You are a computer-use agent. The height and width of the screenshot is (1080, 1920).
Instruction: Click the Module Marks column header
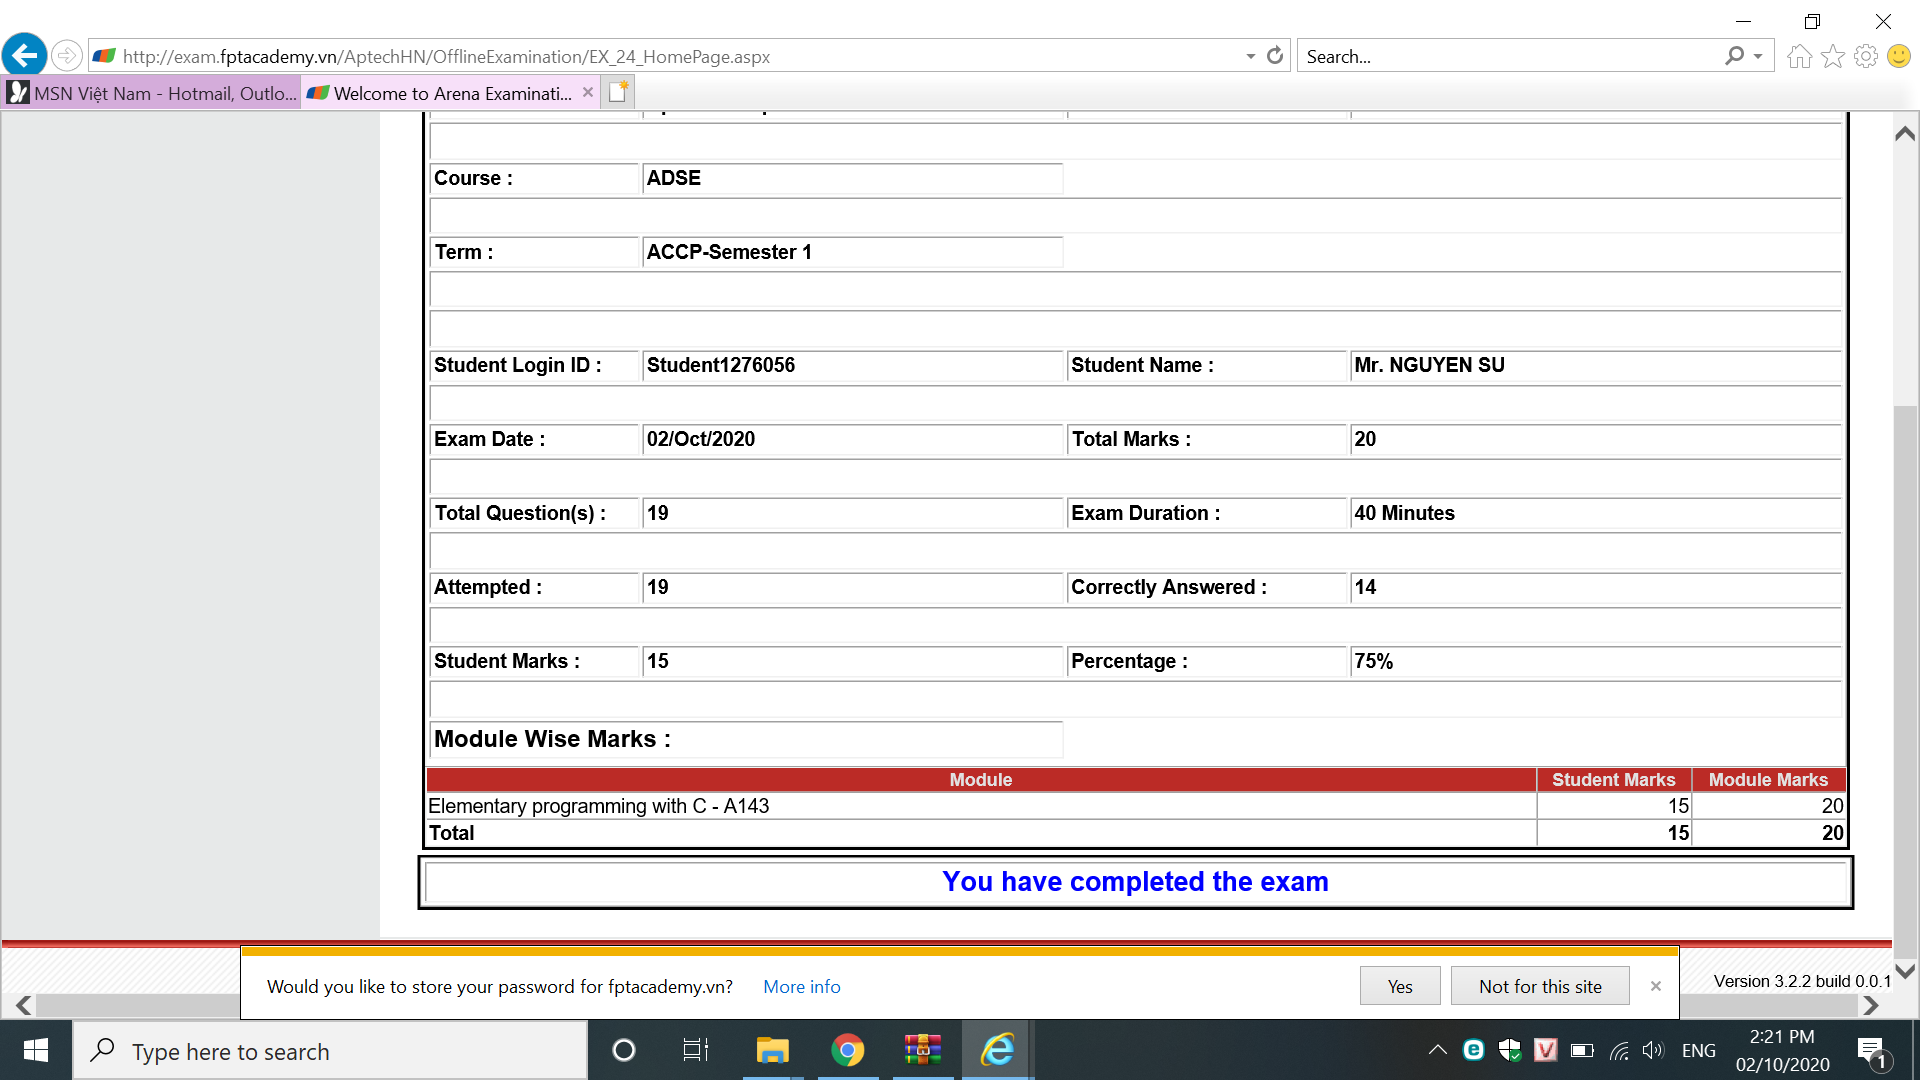(x=1767, y=780)
